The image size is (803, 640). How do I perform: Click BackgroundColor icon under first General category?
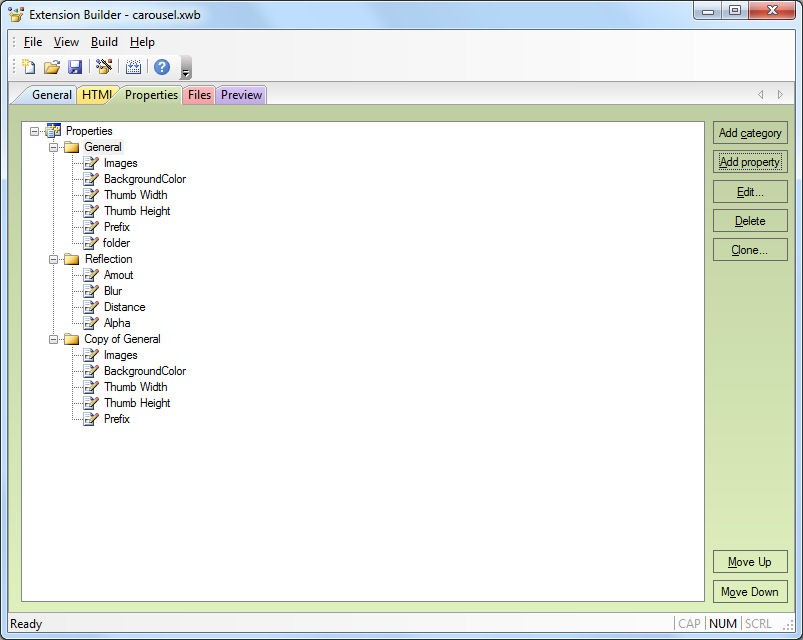(x=91, y=179)
